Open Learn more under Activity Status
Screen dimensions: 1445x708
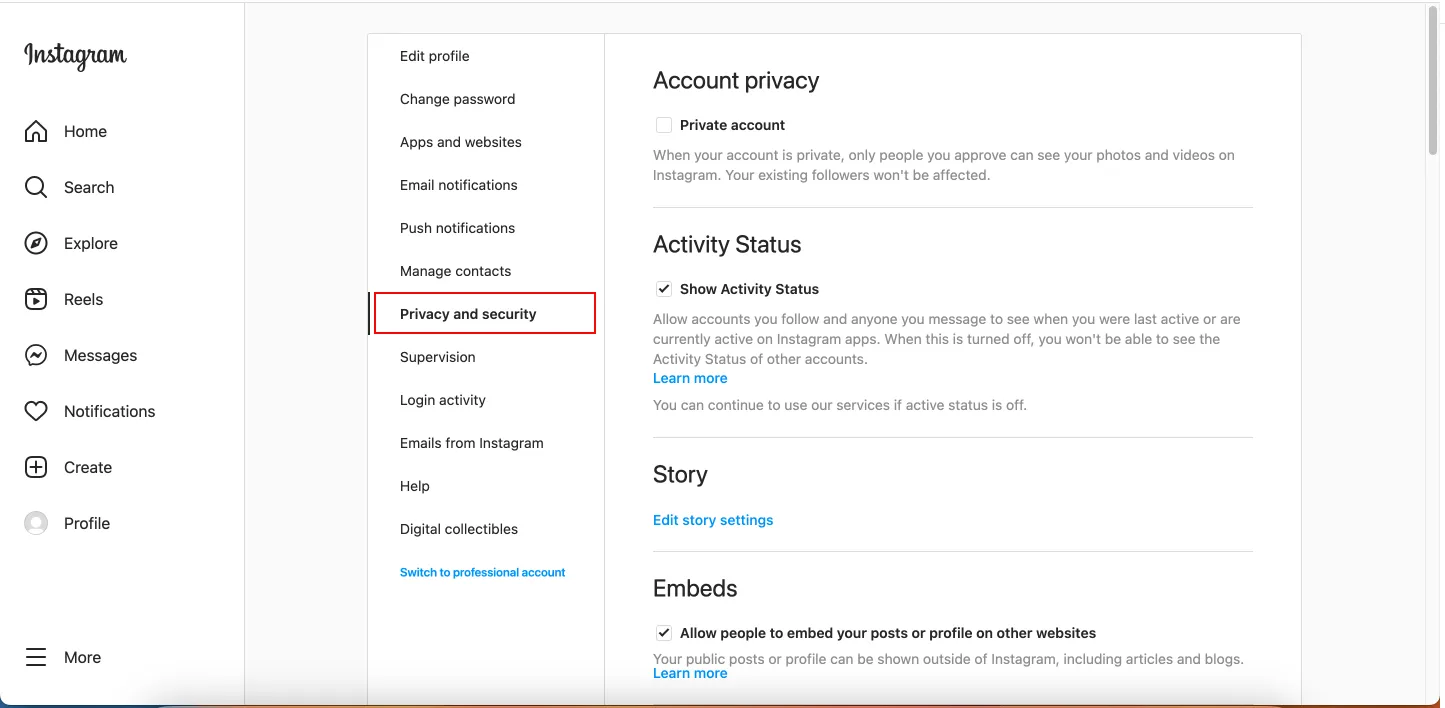point(690,378)
